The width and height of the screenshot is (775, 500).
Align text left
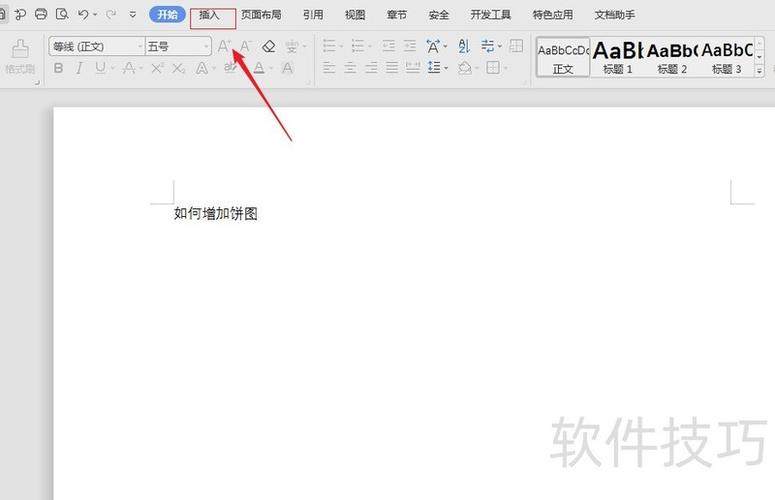pos(329,68)
